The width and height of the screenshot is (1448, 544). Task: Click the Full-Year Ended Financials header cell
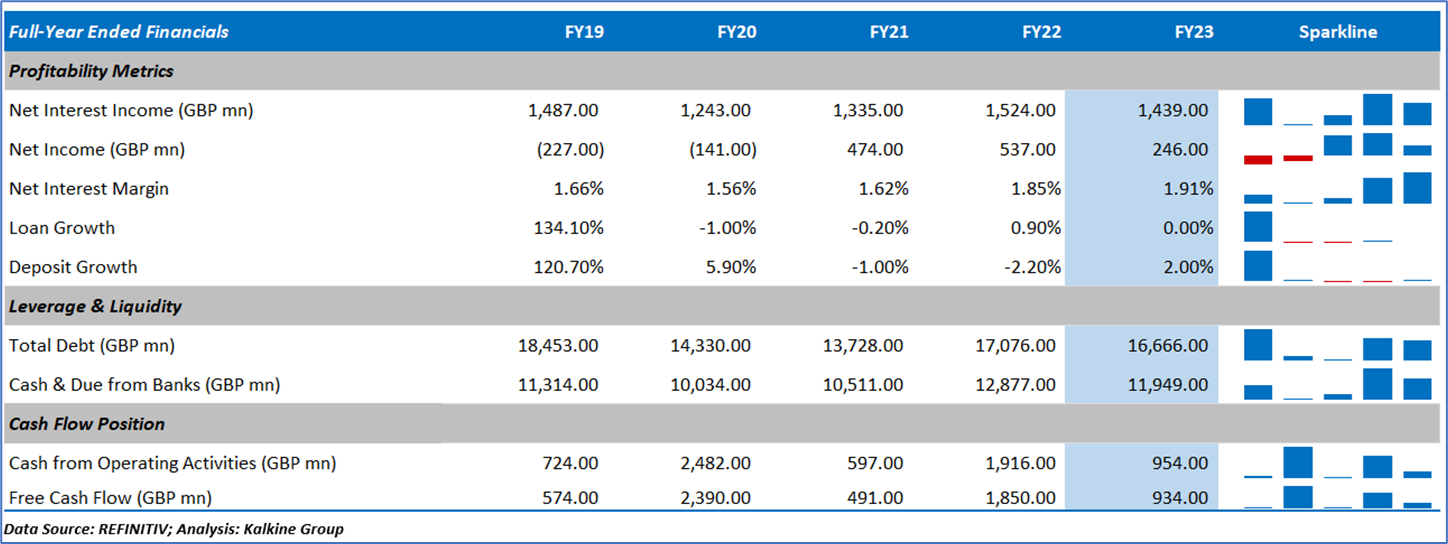118,32
